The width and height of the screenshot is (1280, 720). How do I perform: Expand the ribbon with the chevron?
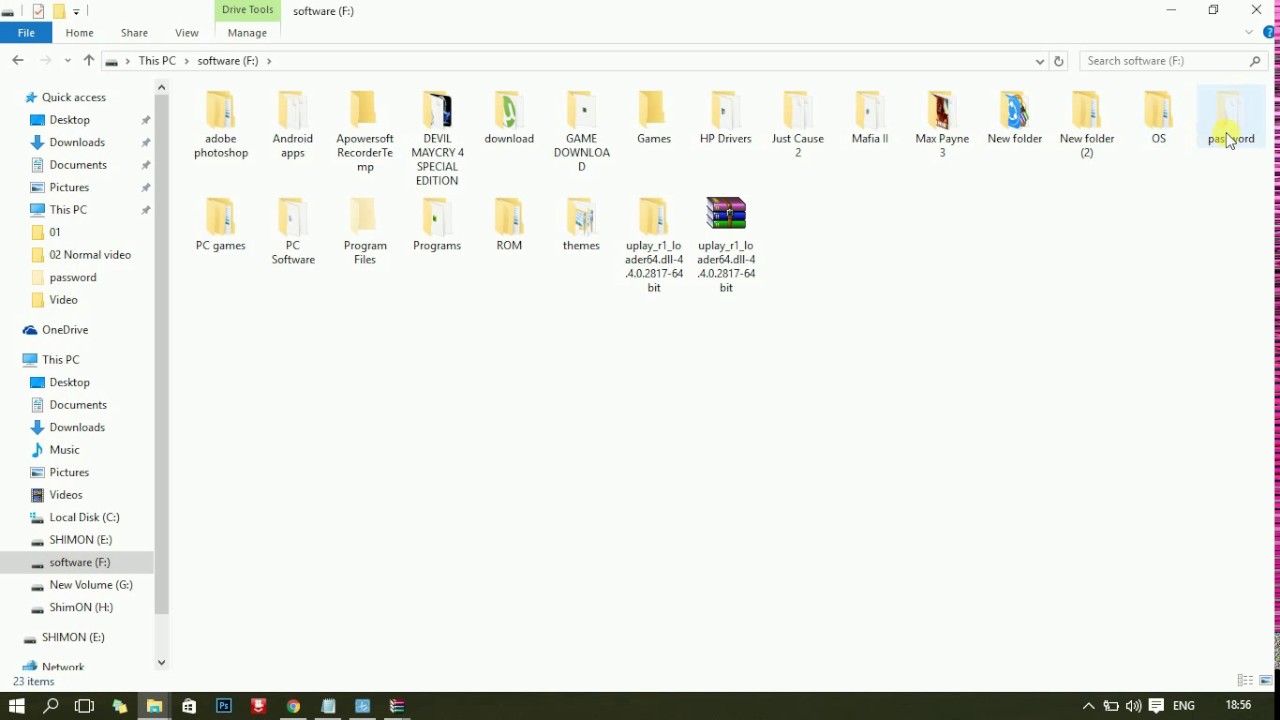click(1249, 33)
